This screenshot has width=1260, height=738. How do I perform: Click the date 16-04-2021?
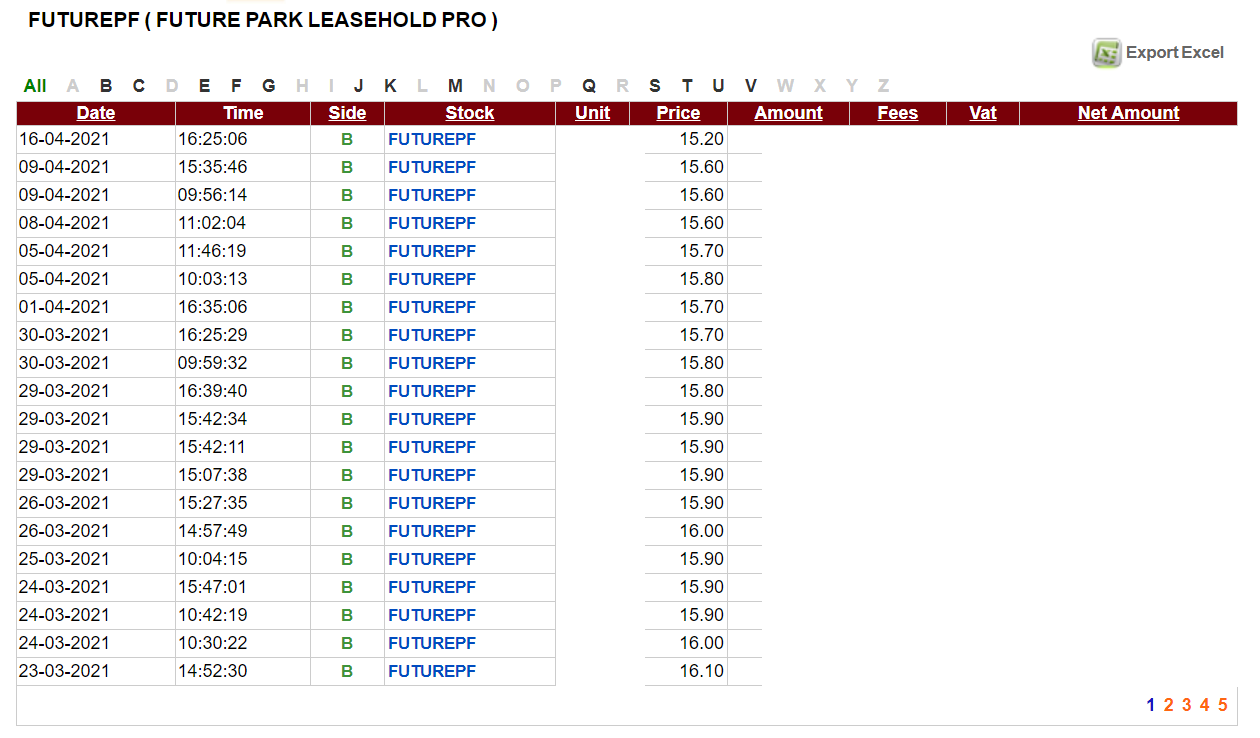coord(64,139)
